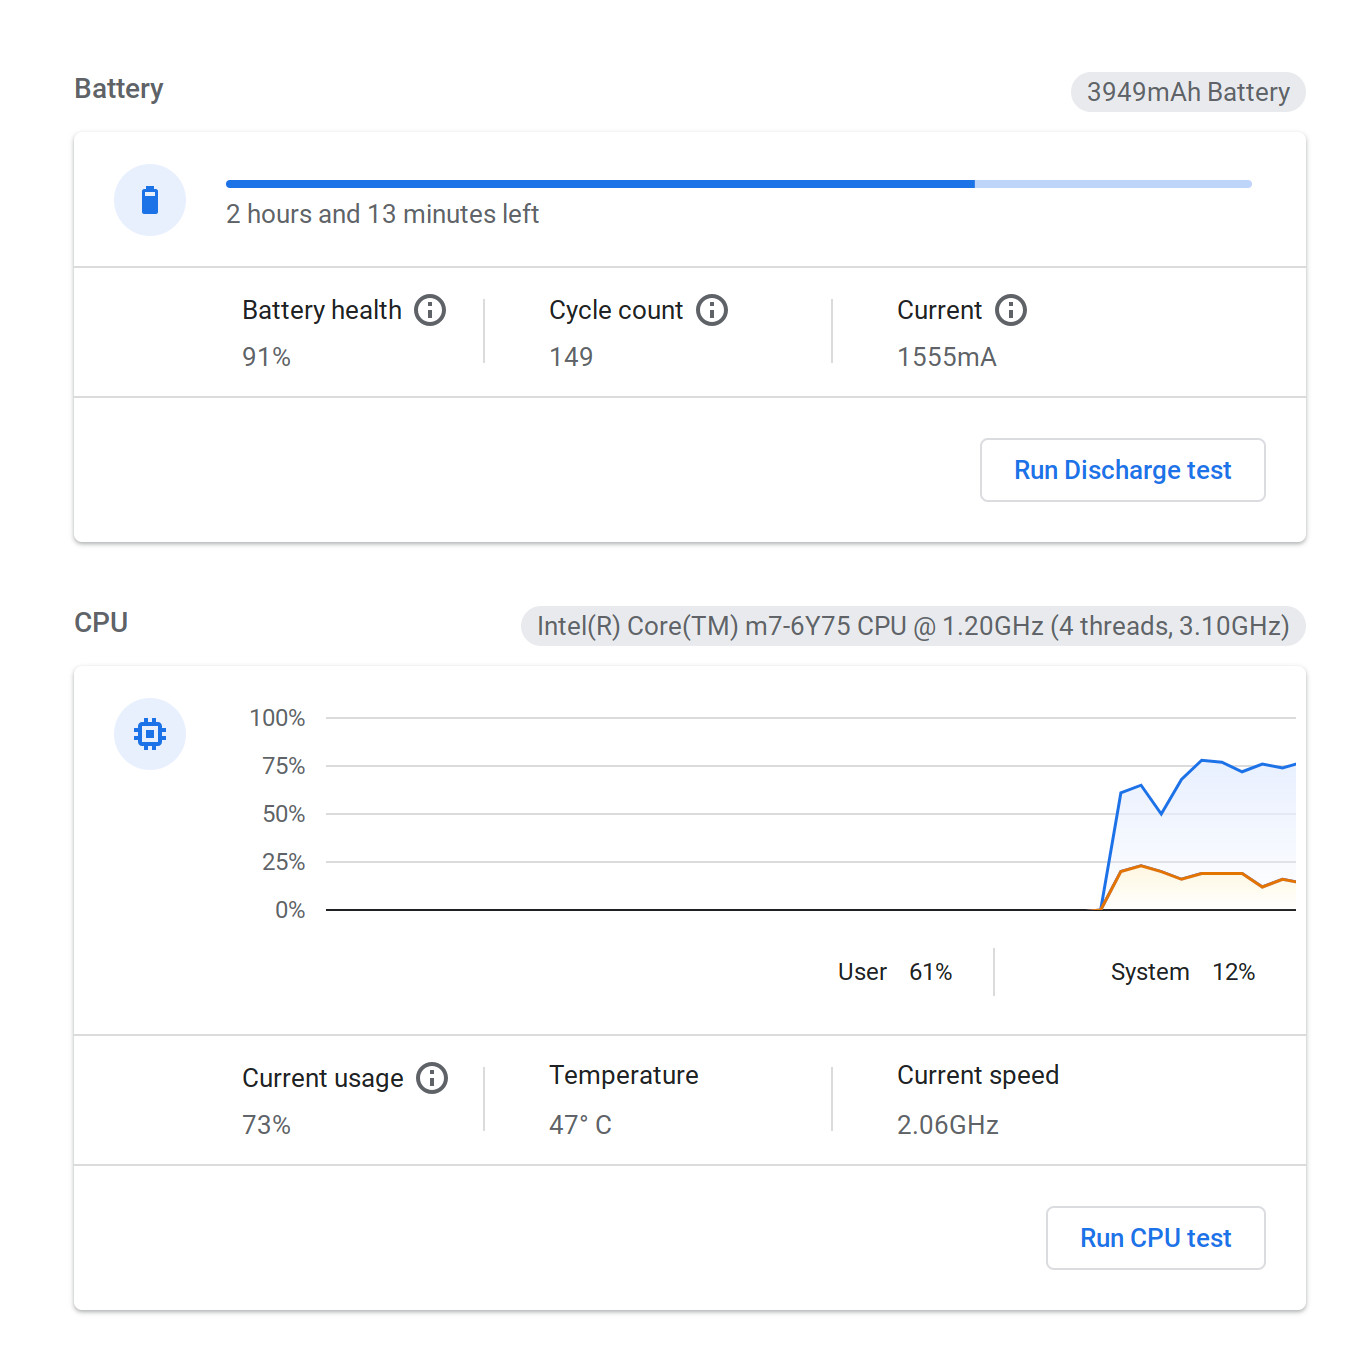
Task: Click the Run CPU test button
Action: pos(1156,1238)
